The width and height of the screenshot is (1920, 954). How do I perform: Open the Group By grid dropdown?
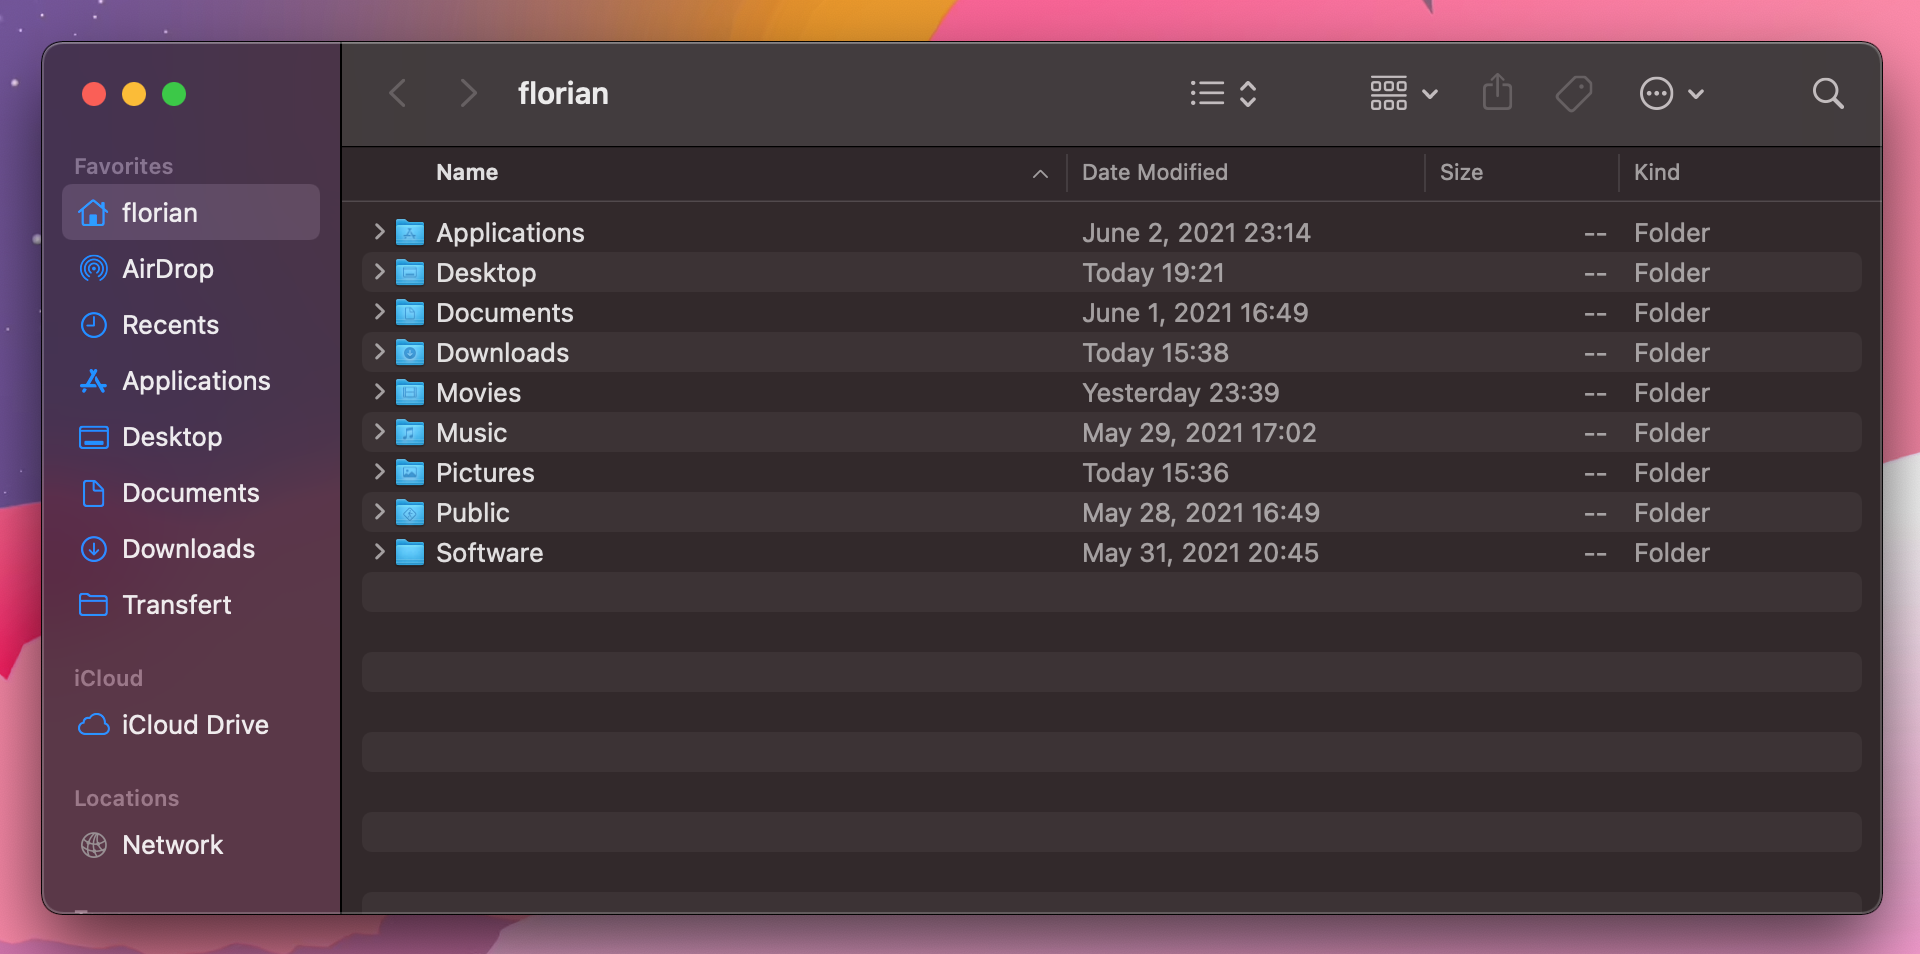point(1403,94)
